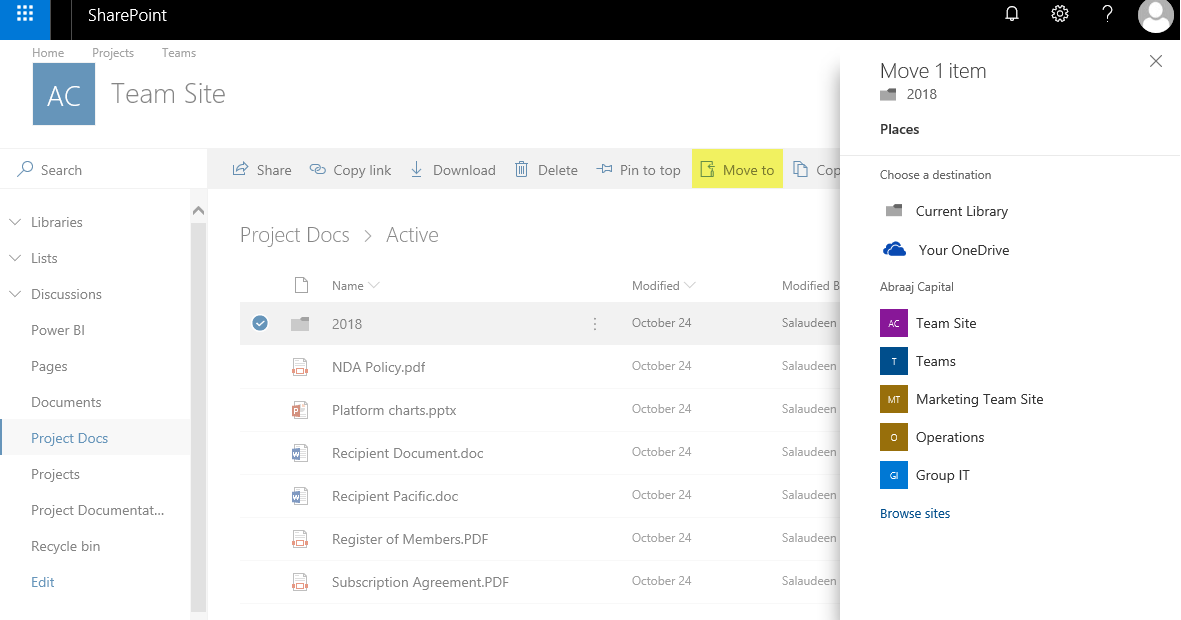This screenshot has width=1181, height=620.
Task: Open the SharePoint settings gear
Action: (1059, 14)
